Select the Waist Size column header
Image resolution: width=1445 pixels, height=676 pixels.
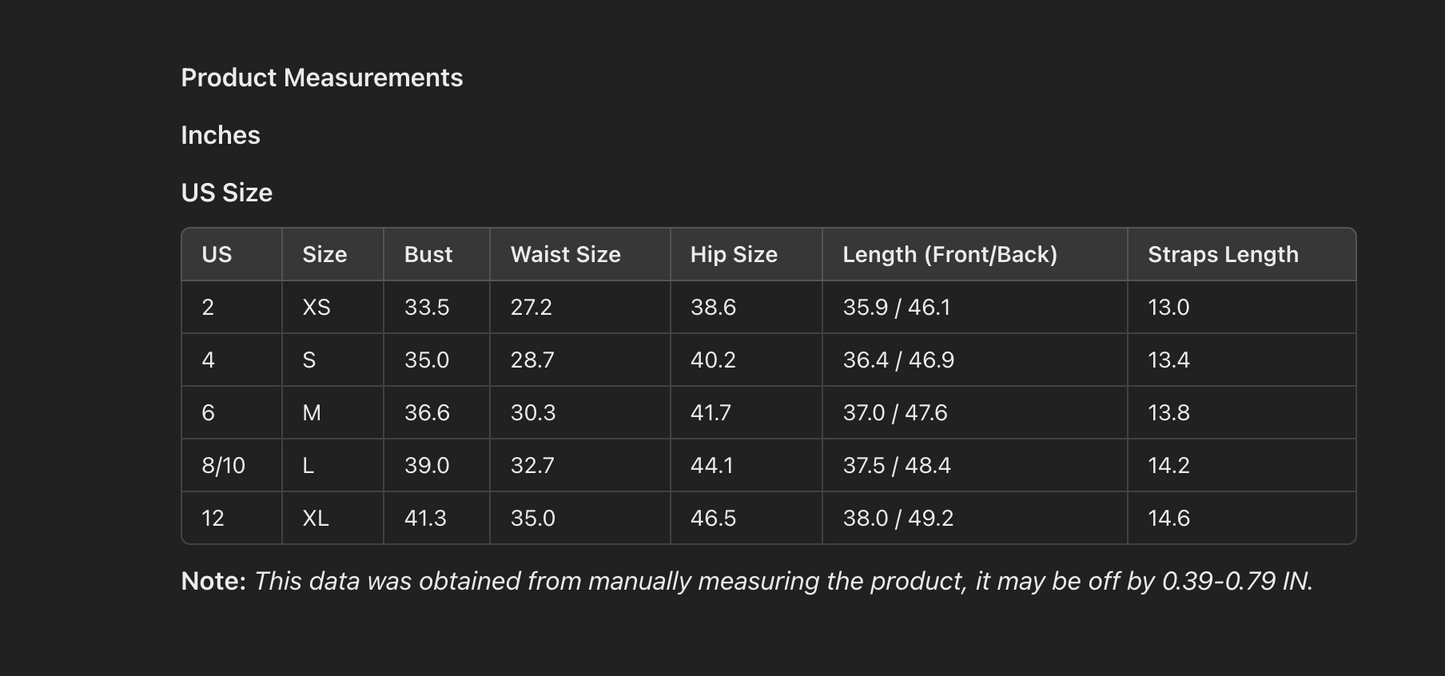pos(565,255)
